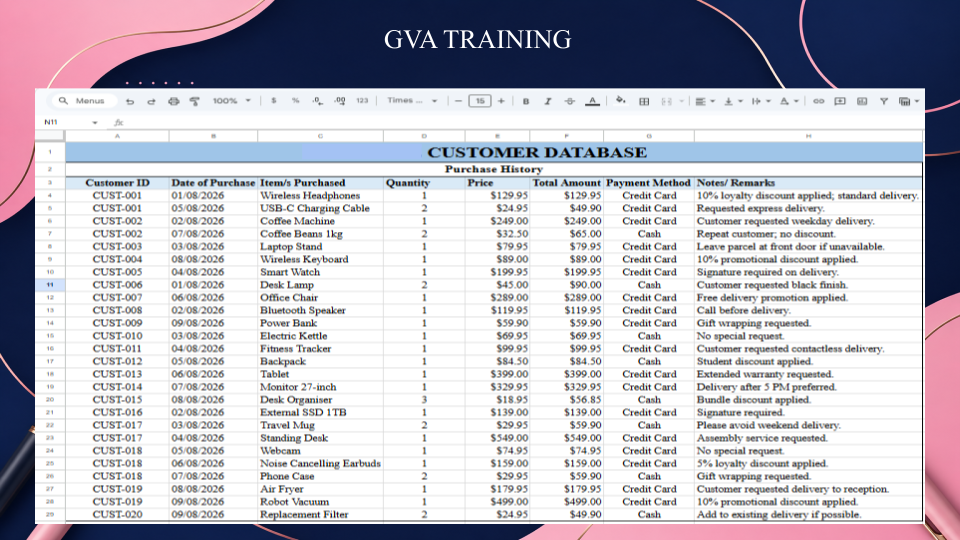Decrease font size with minus button
Image resolution: width=960 pixels, height=540 pixels.
tap(458, 101)
